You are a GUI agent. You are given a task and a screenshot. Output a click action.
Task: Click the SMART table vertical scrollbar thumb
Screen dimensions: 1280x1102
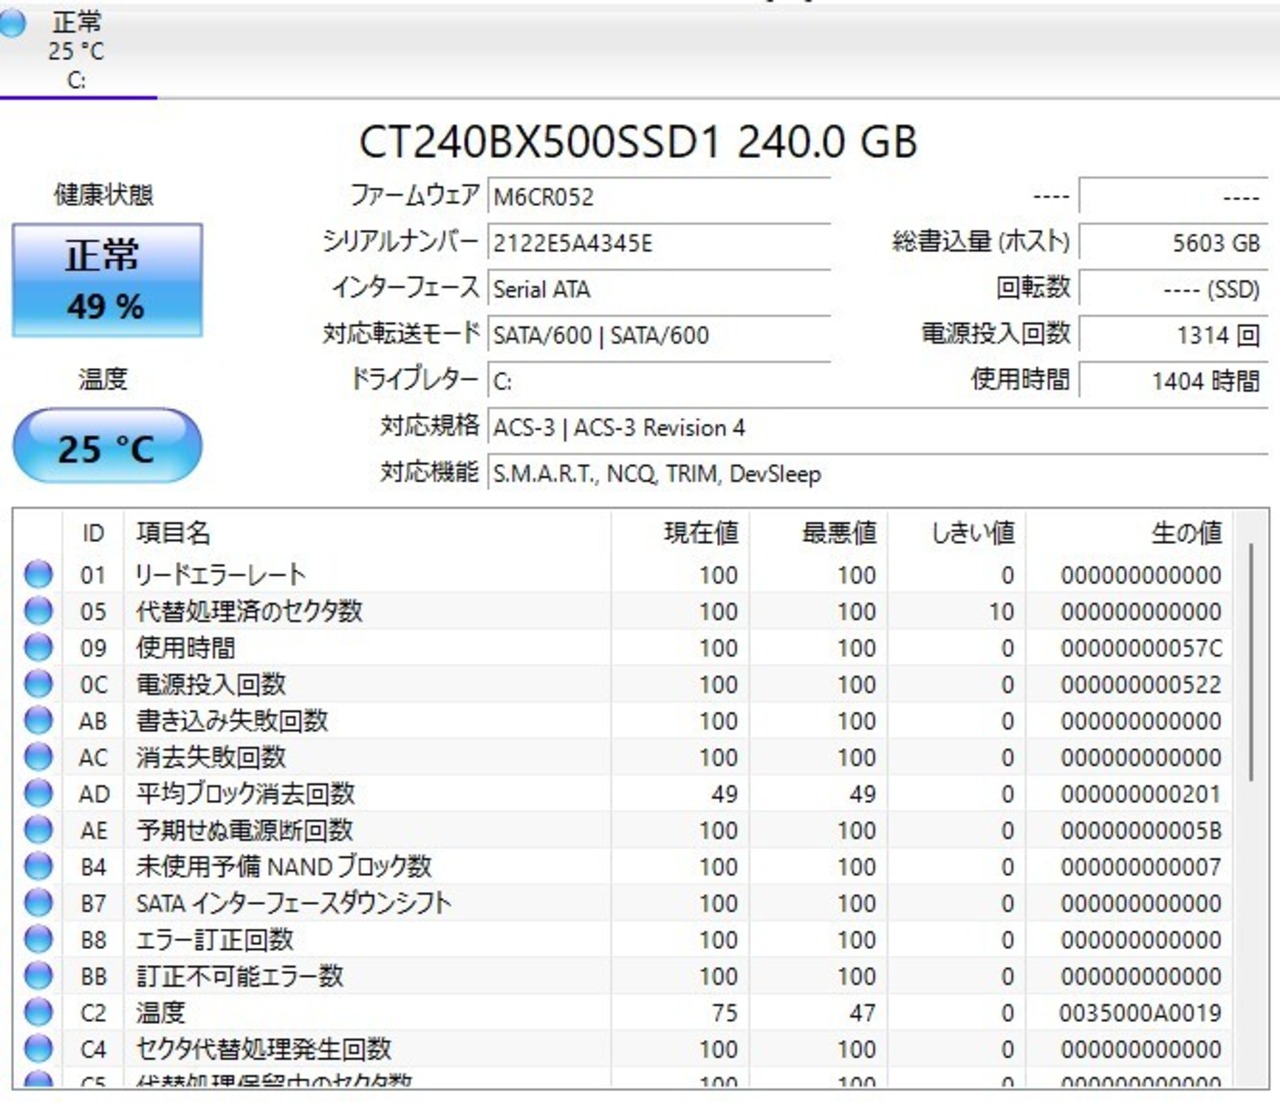tap(1251, 662)
